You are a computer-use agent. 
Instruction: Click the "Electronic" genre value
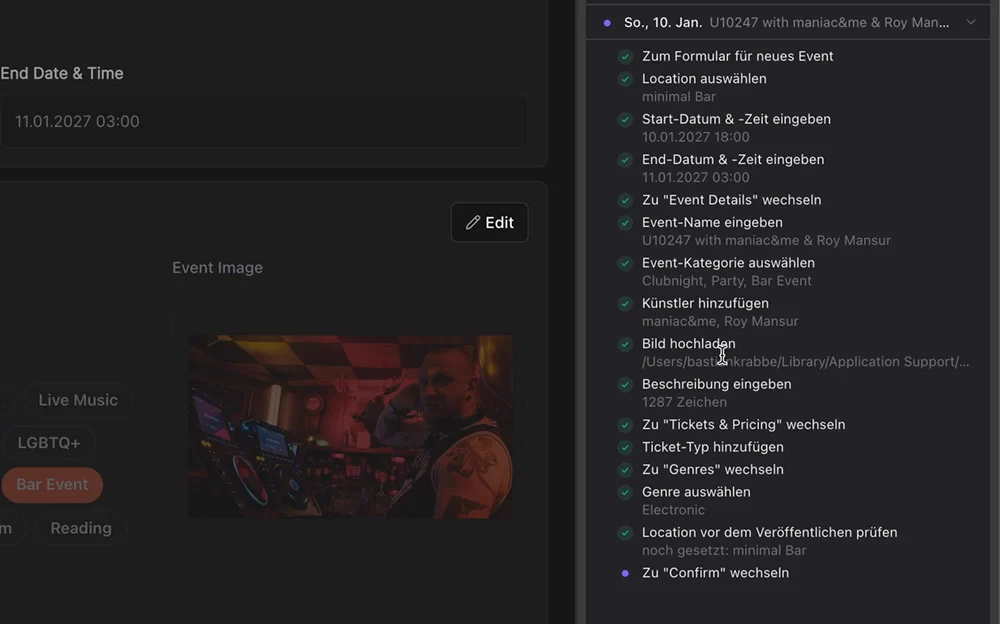point(673,510)
